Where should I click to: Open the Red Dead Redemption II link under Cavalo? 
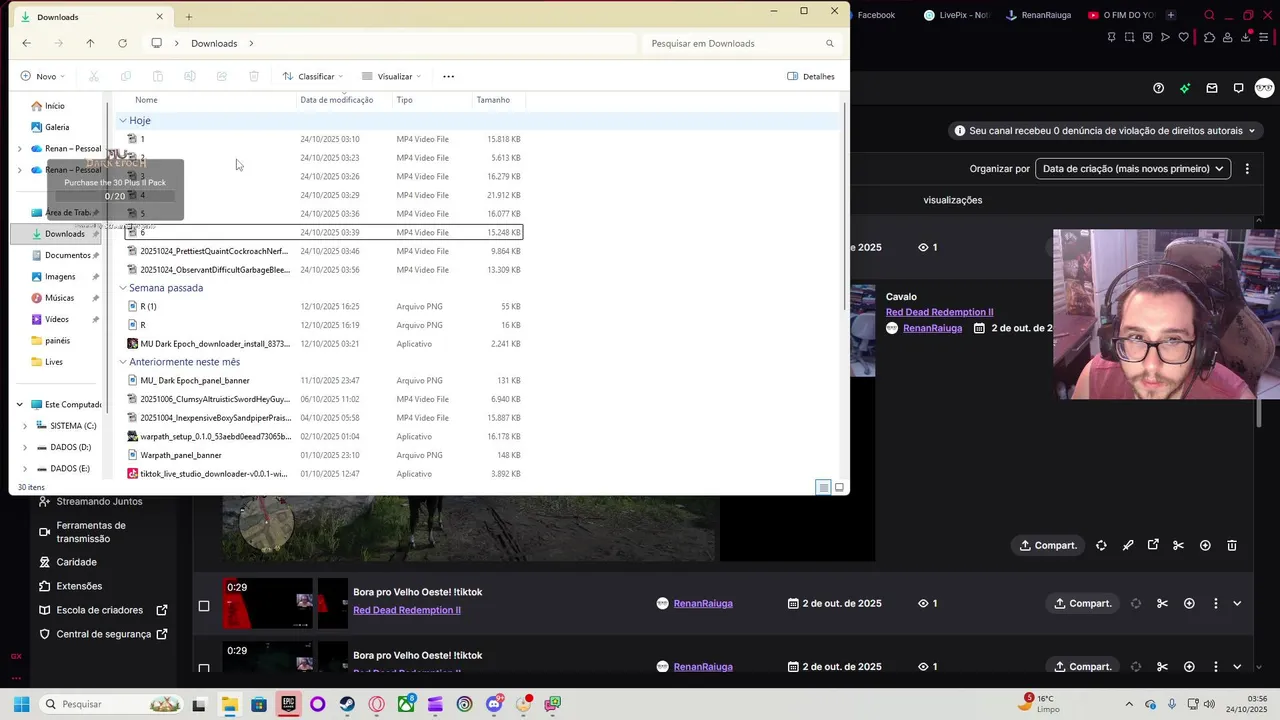pyautogui.click(x=939, y=312)
